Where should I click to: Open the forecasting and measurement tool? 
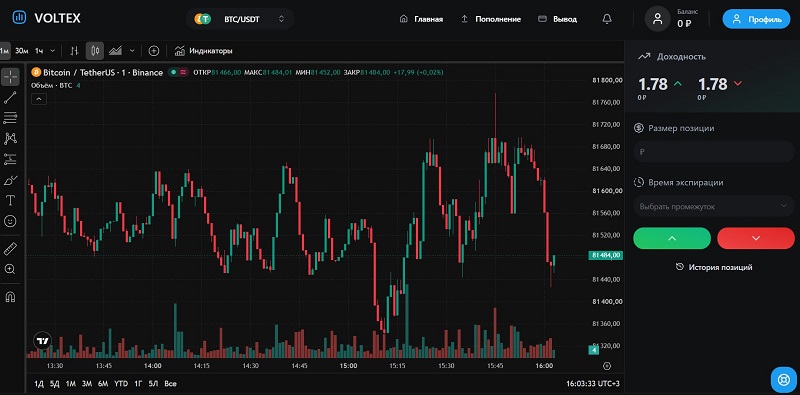[x=10, y=159]
